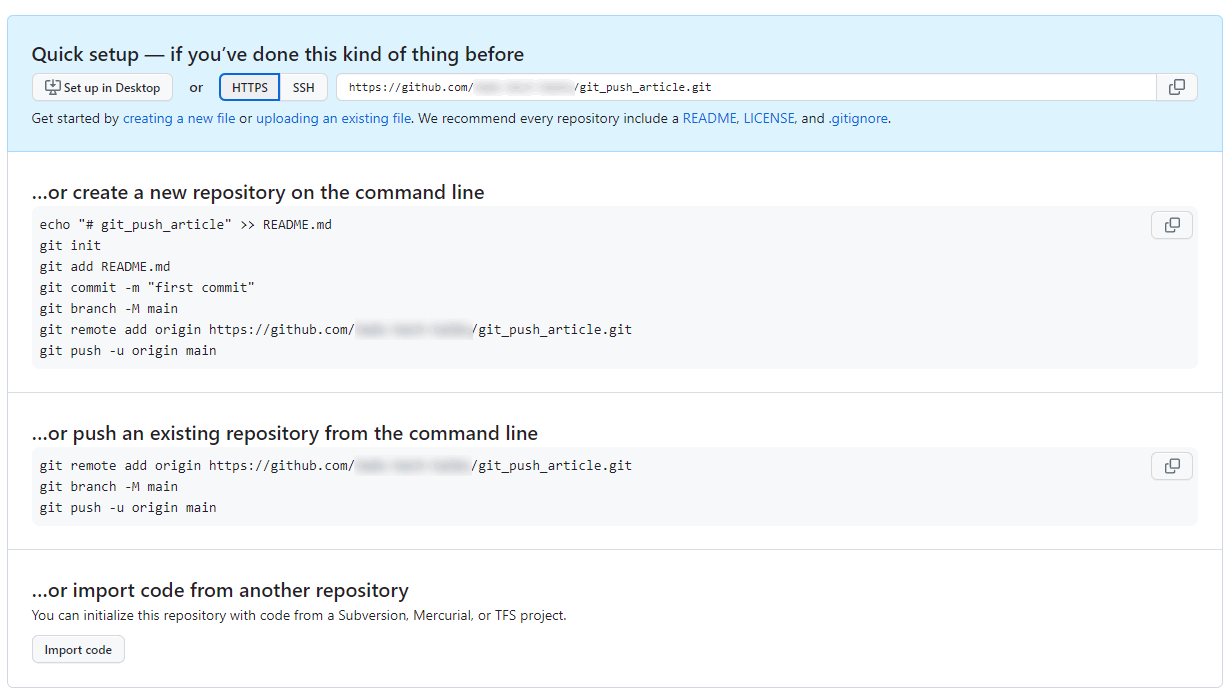Switch to the SSH protocol option

pos(303,87)
